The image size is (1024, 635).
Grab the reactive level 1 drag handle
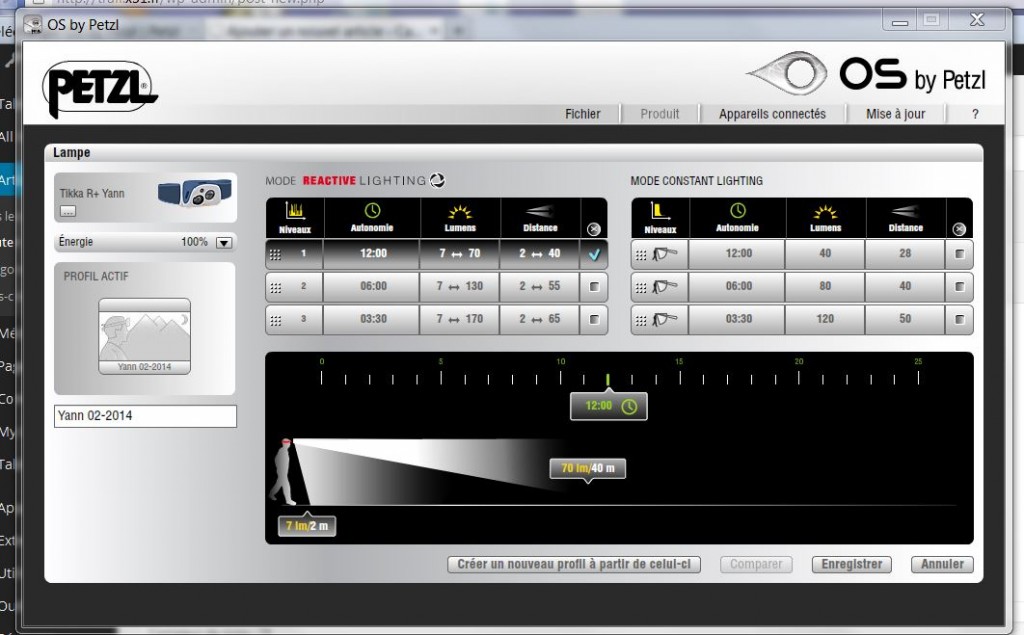(x=276, y=255)
